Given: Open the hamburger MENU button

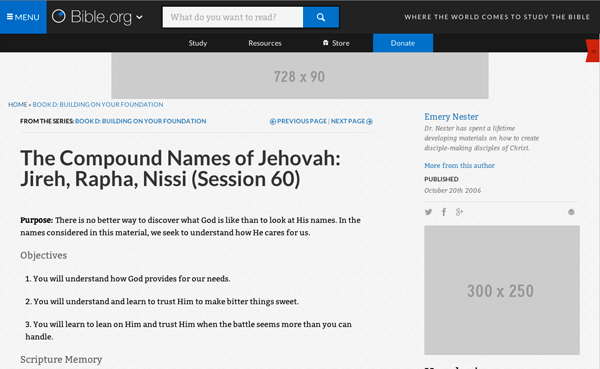Looking at the screenshot, I should 23,17.
